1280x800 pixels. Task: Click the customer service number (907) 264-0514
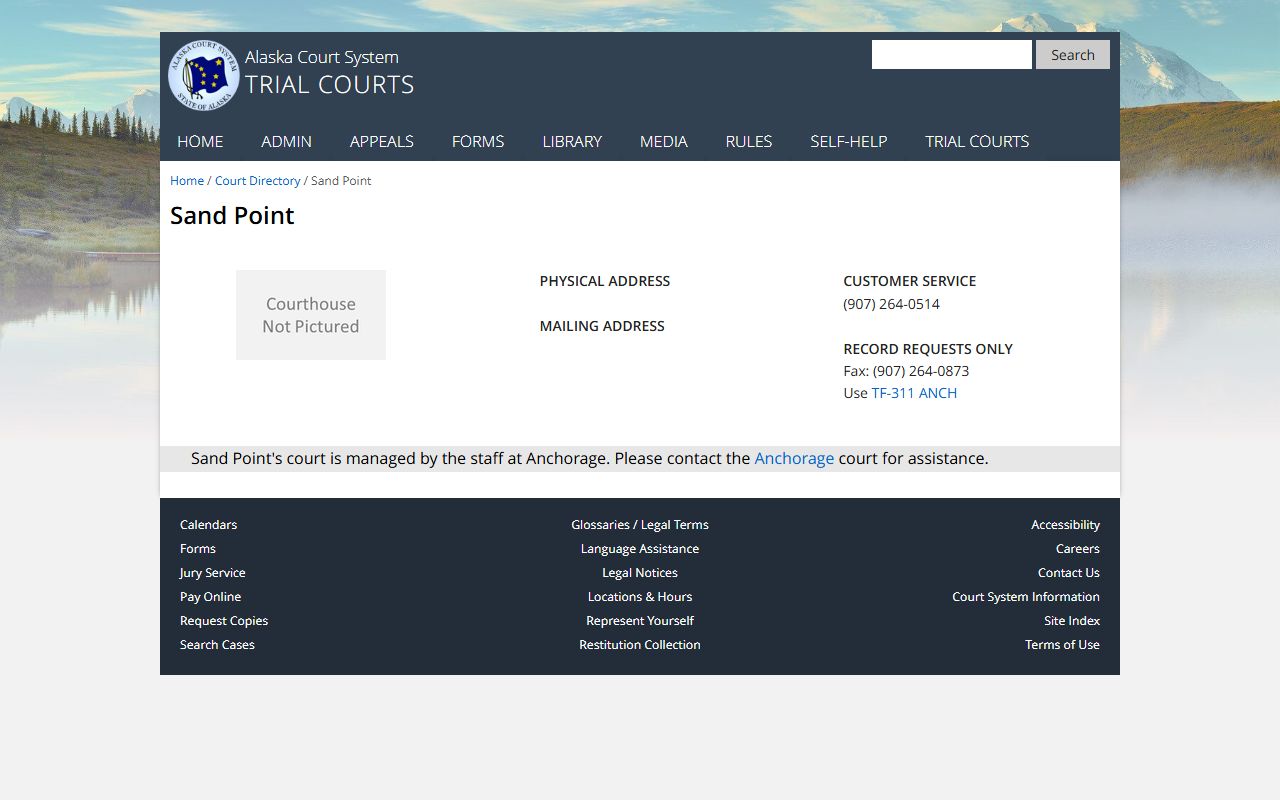(891, 304)
